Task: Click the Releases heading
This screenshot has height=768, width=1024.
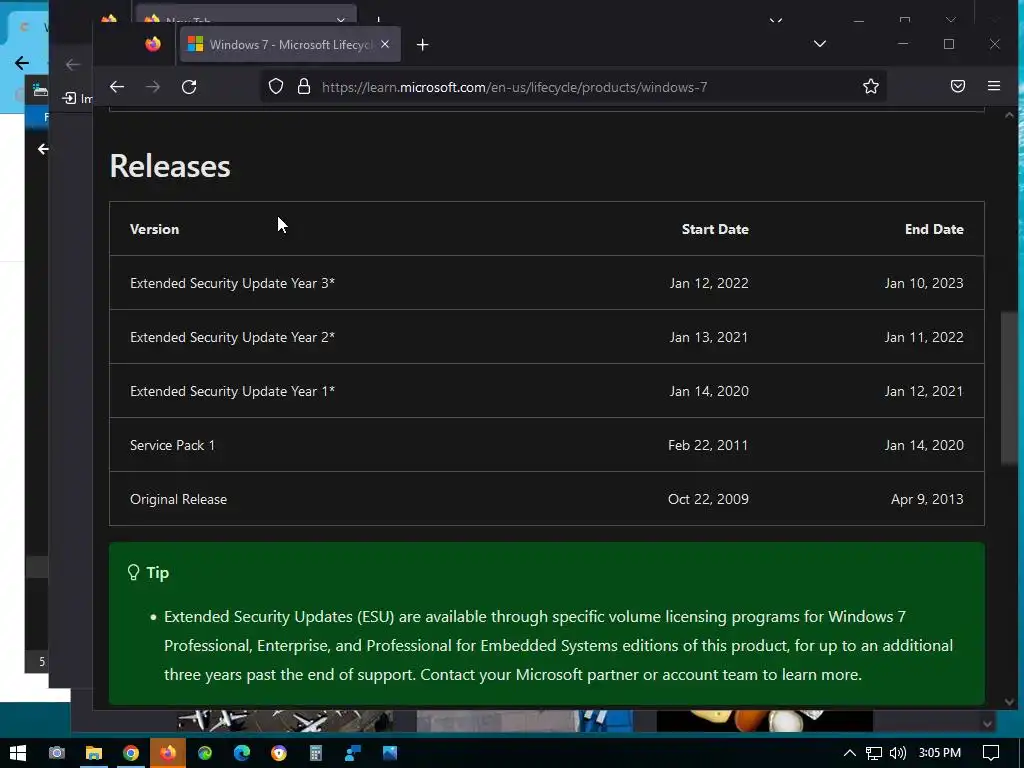Action: [170, 166]
